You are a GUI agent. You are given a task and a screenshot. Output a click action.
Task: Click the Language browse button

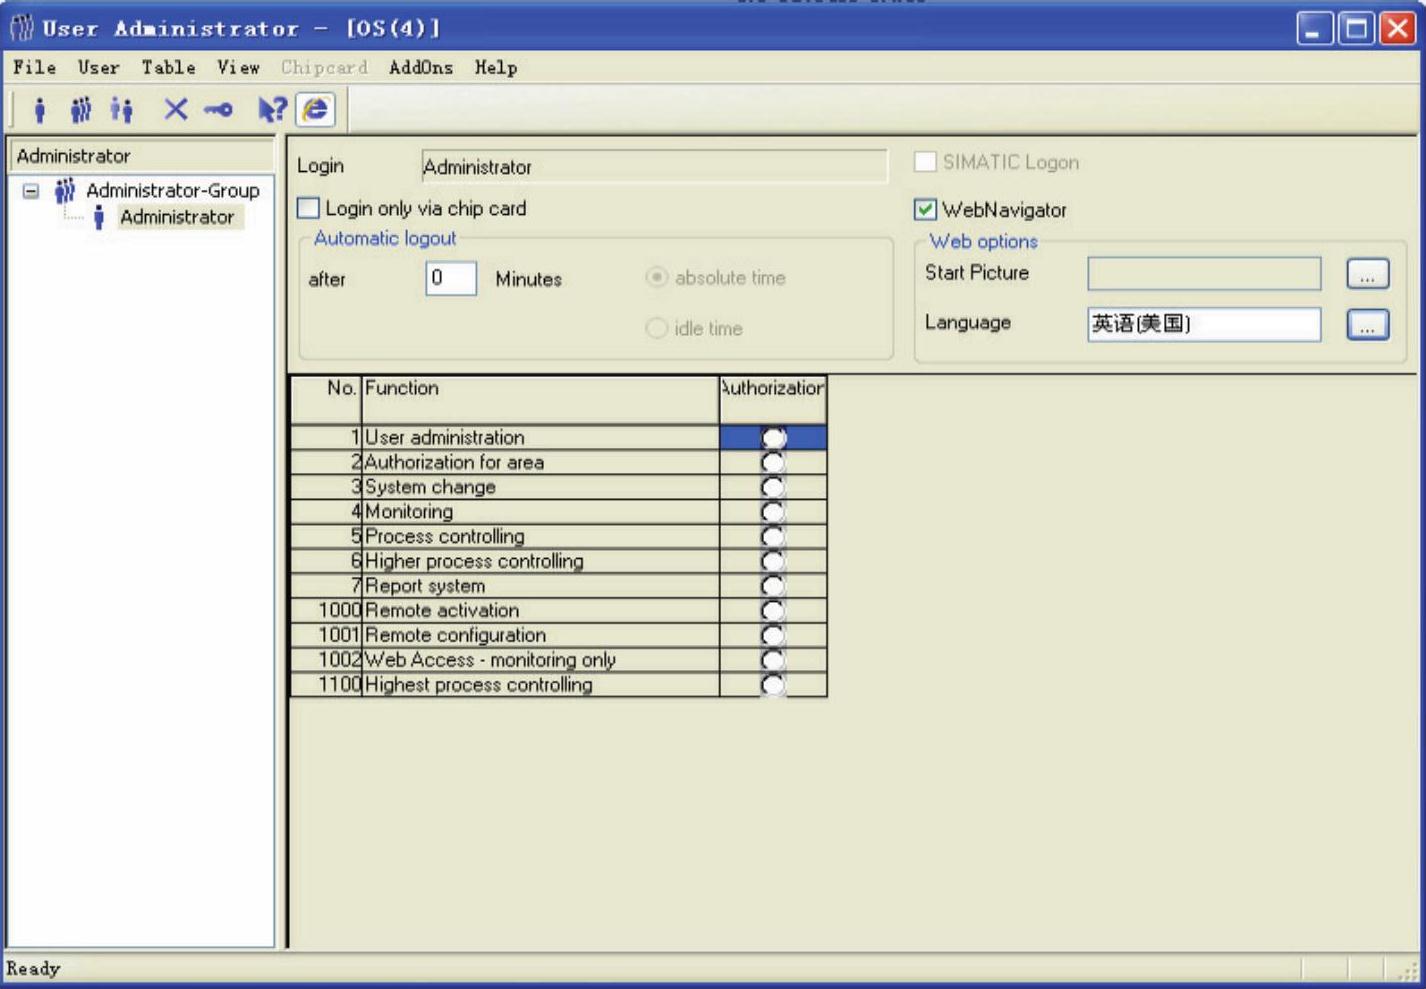(1367, 324)
